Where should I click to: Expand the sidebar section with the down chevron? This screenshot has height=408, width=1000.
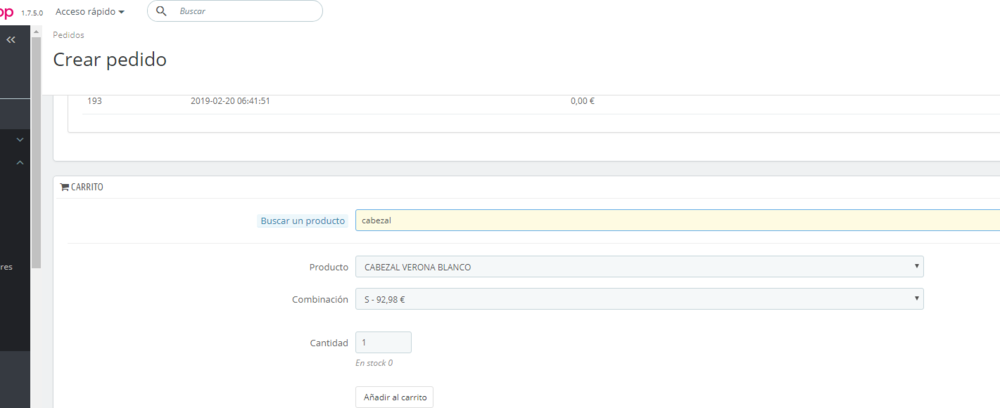[x=20, y=140]
